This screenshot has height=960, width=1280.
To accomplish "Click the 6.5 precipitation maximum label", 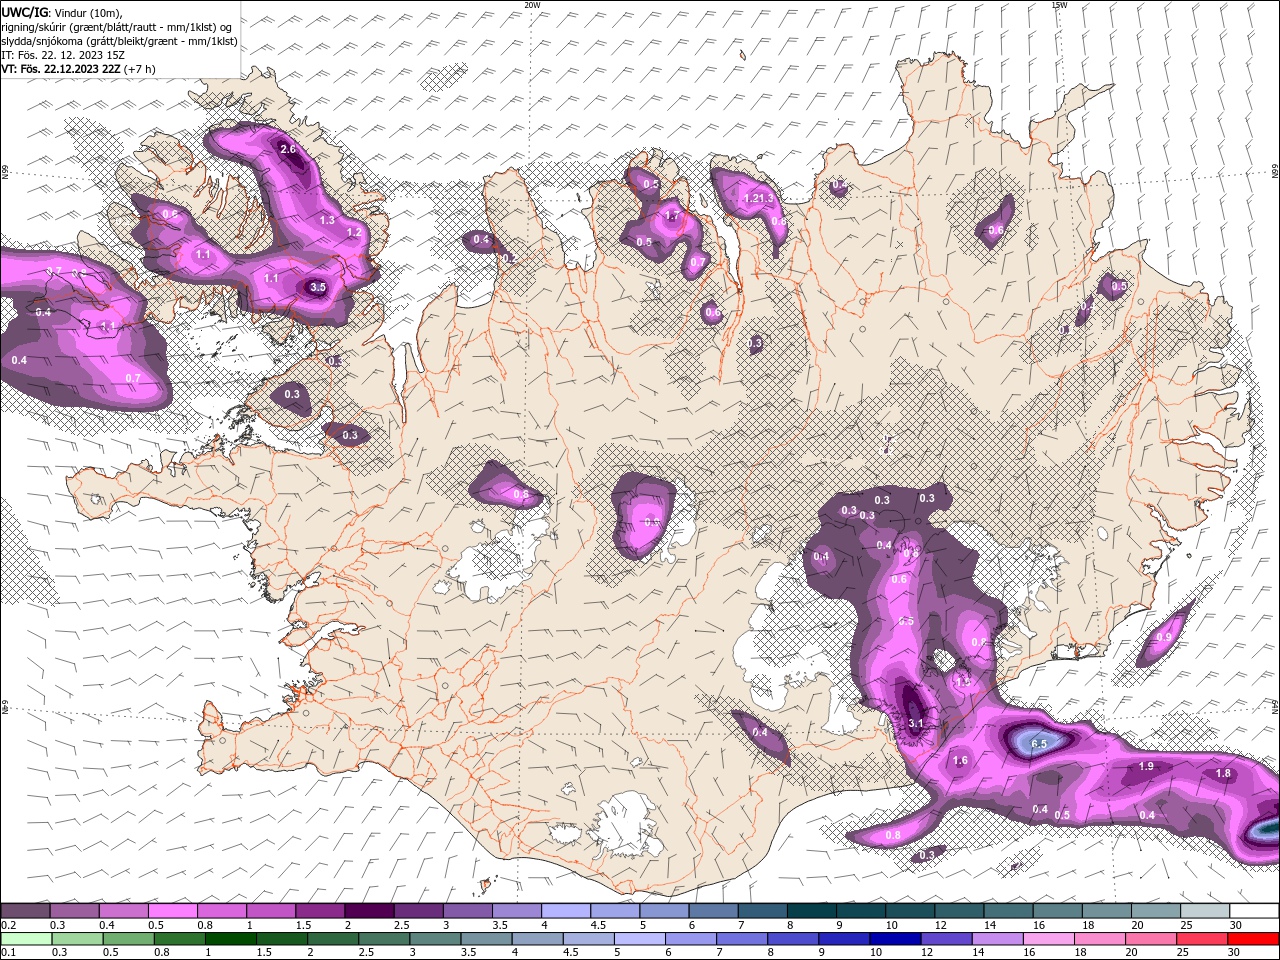I will 1039,744.
